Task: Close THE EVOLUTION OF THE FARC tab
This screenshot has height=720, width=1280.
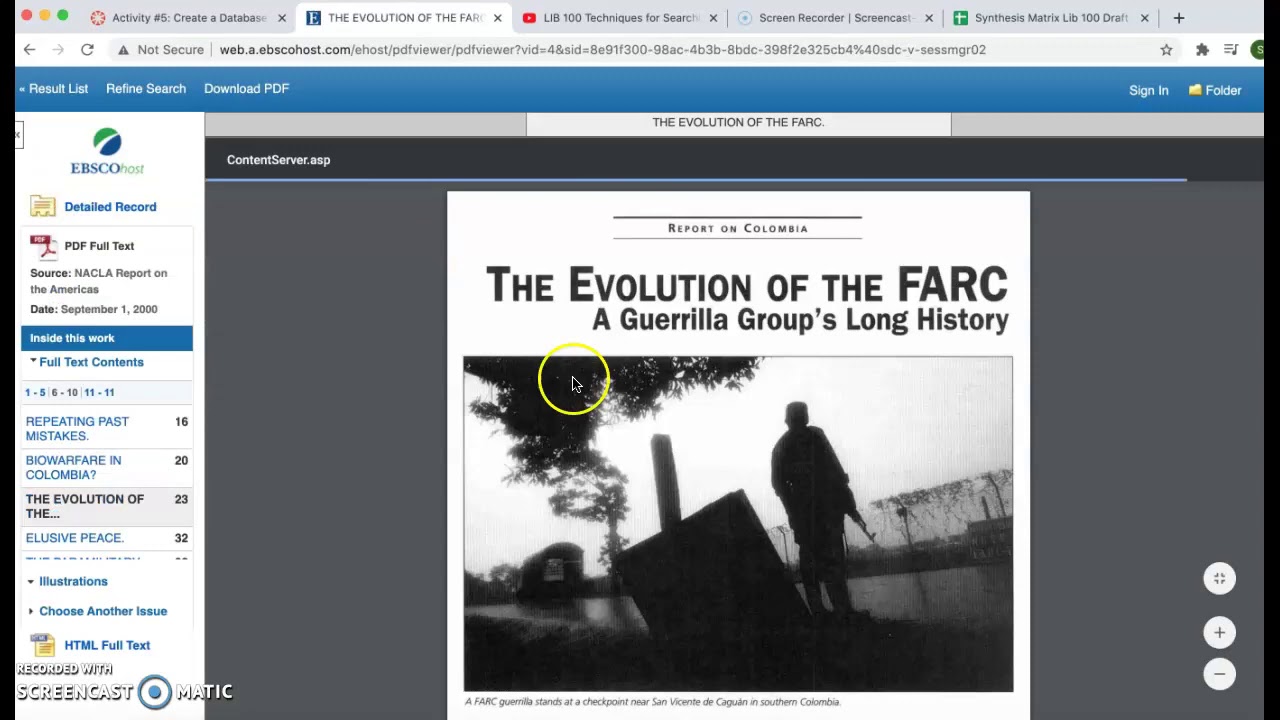Action: (497, 18)
